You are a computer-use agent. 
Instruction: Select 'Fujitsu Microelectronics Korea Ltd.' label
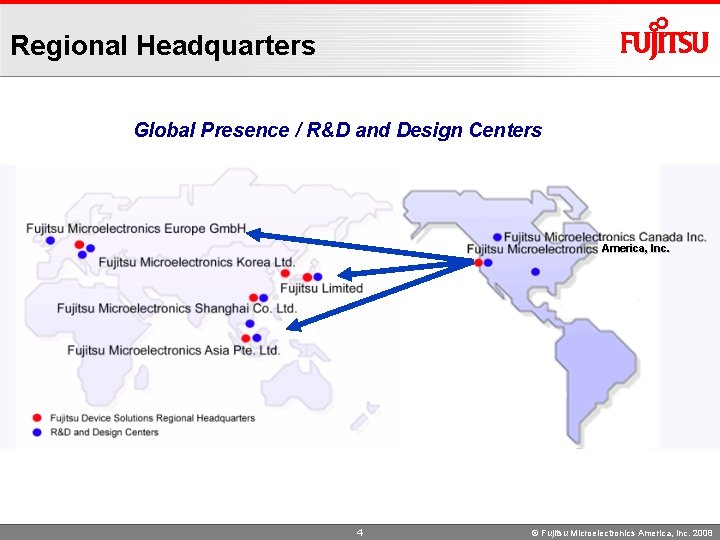point(197,262)
